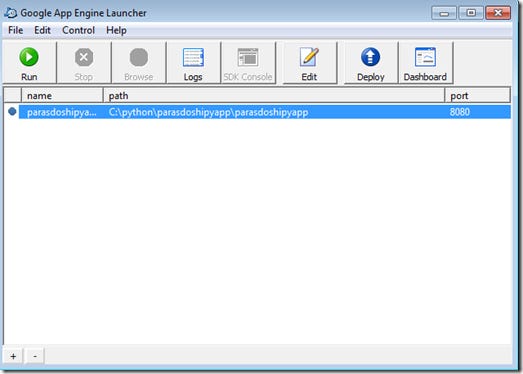The image size is (523, 374).
Task: Close the Google App Engine Launcher window
Action: 498,13
